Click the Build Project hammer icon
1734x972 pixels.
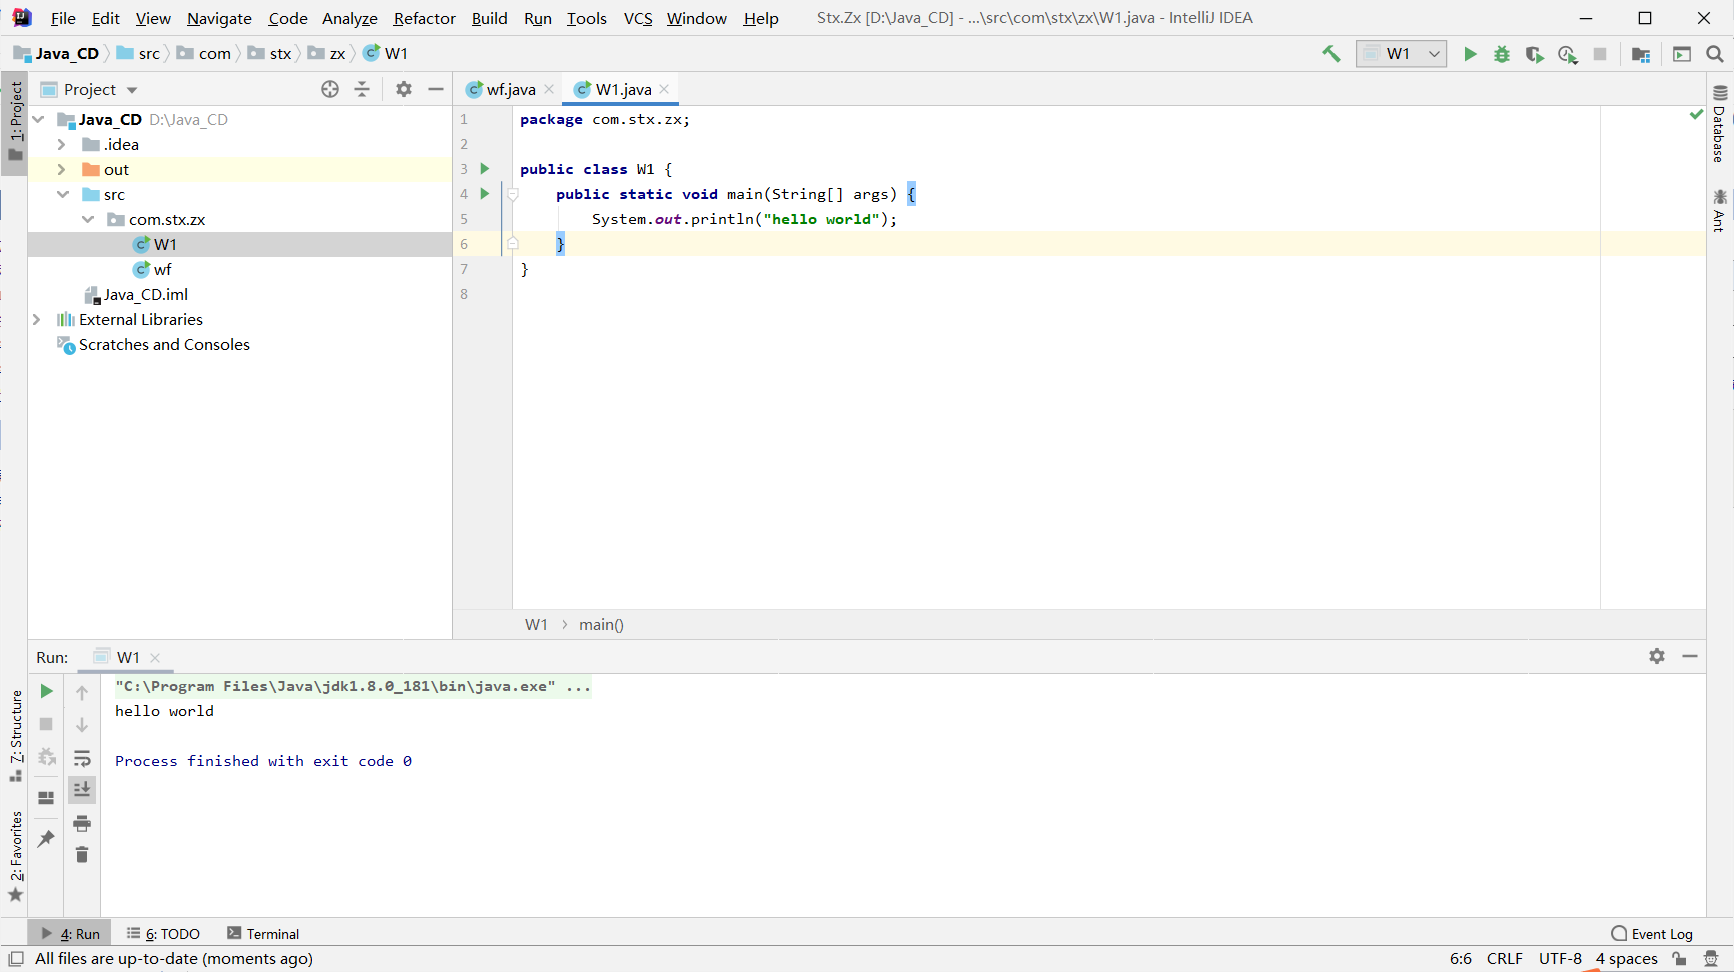1331,54
